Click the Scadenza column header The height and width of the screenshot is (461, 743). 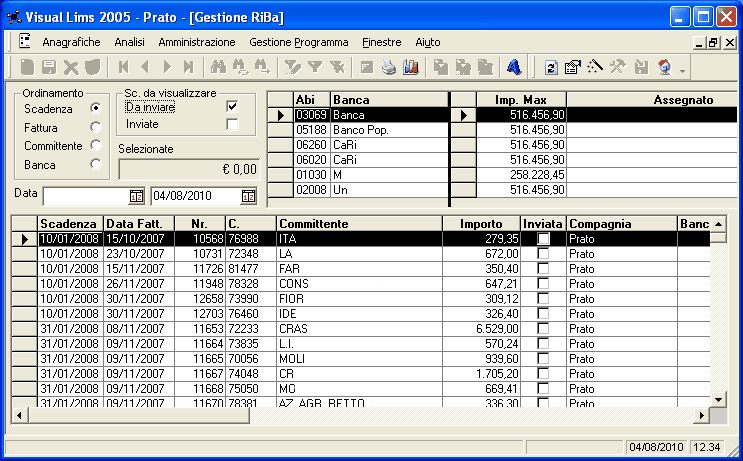[70, 224]
